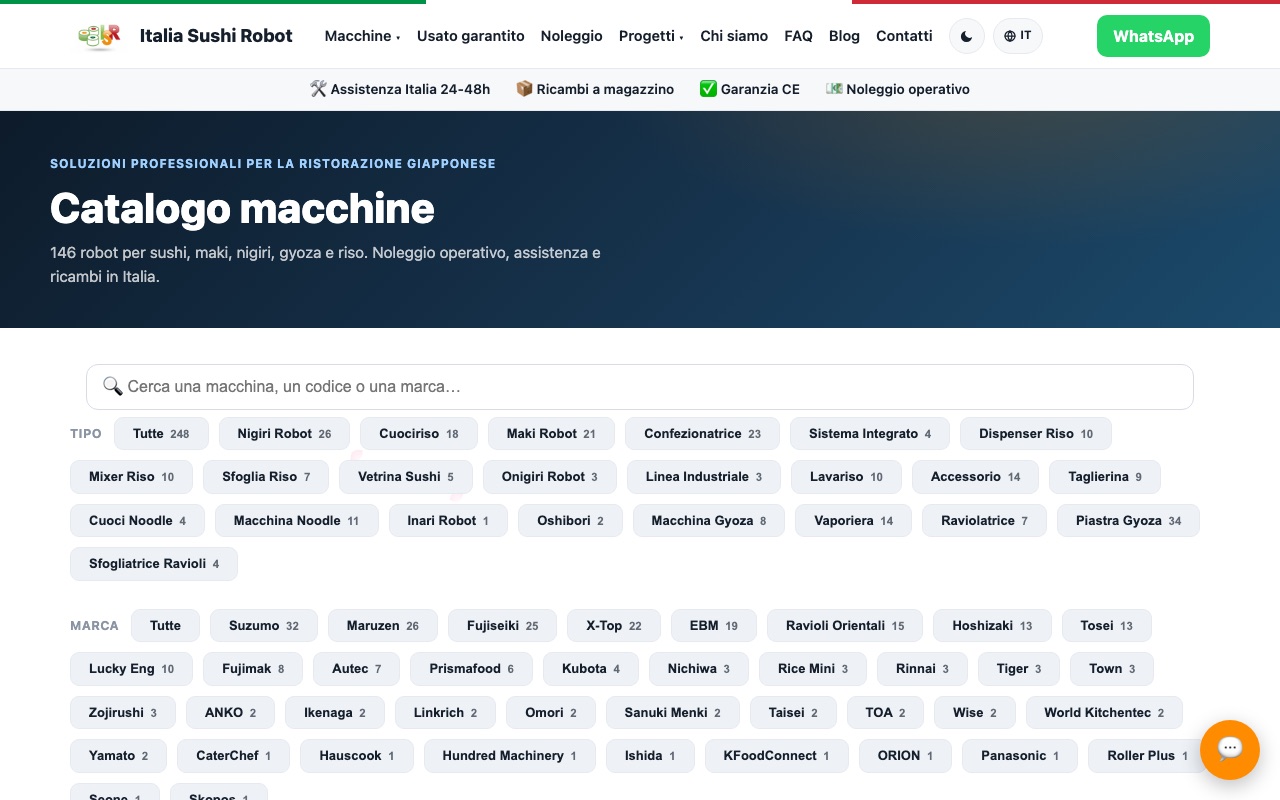Choose Macchina Noodle type chip
Image resolution: width=1280 pixels, height=800 pixels.
click(296, 521)
